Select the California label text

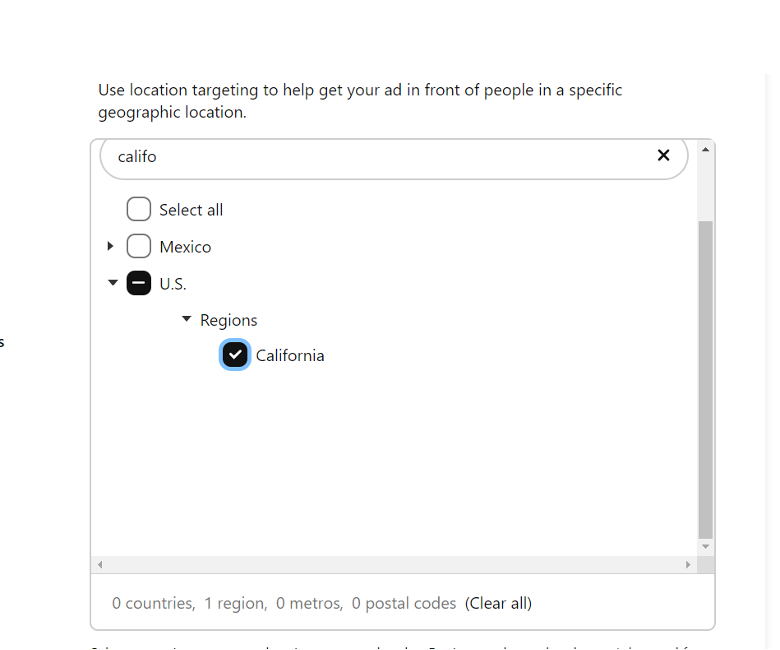(x=290, y=356)
